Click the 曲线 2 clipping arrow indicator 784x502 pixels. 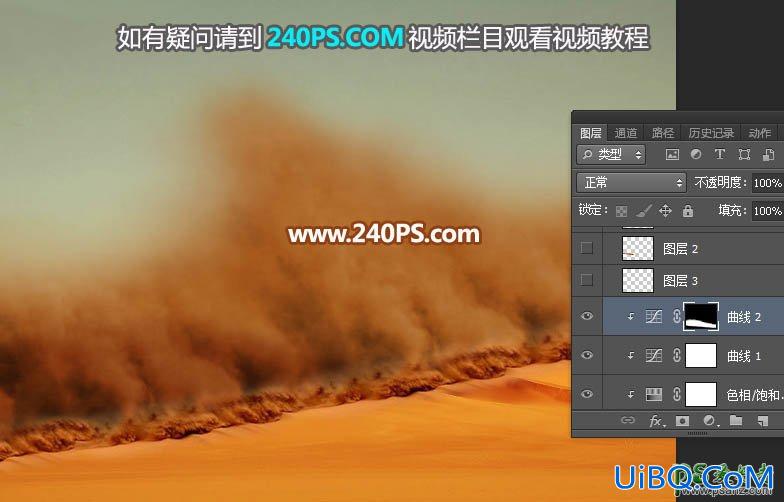(x=631, y=317)
